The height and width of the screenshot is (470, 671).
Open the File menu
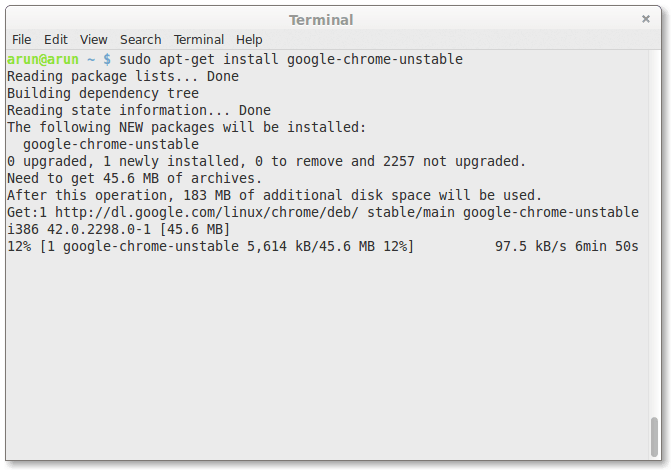click(x=21, y=39)
